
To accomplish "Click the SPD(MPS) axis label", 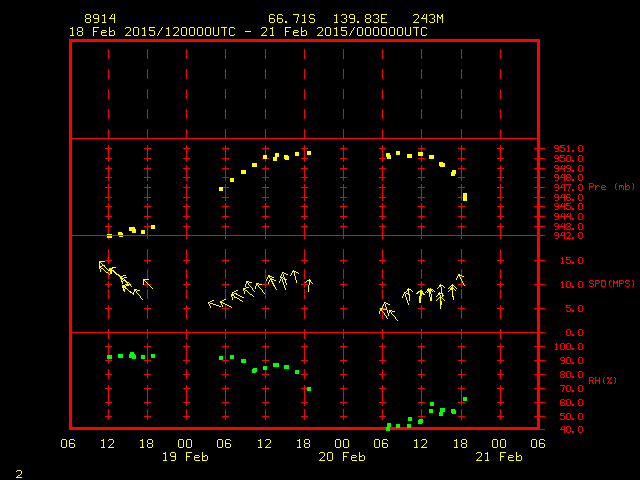I will (611, 284).
